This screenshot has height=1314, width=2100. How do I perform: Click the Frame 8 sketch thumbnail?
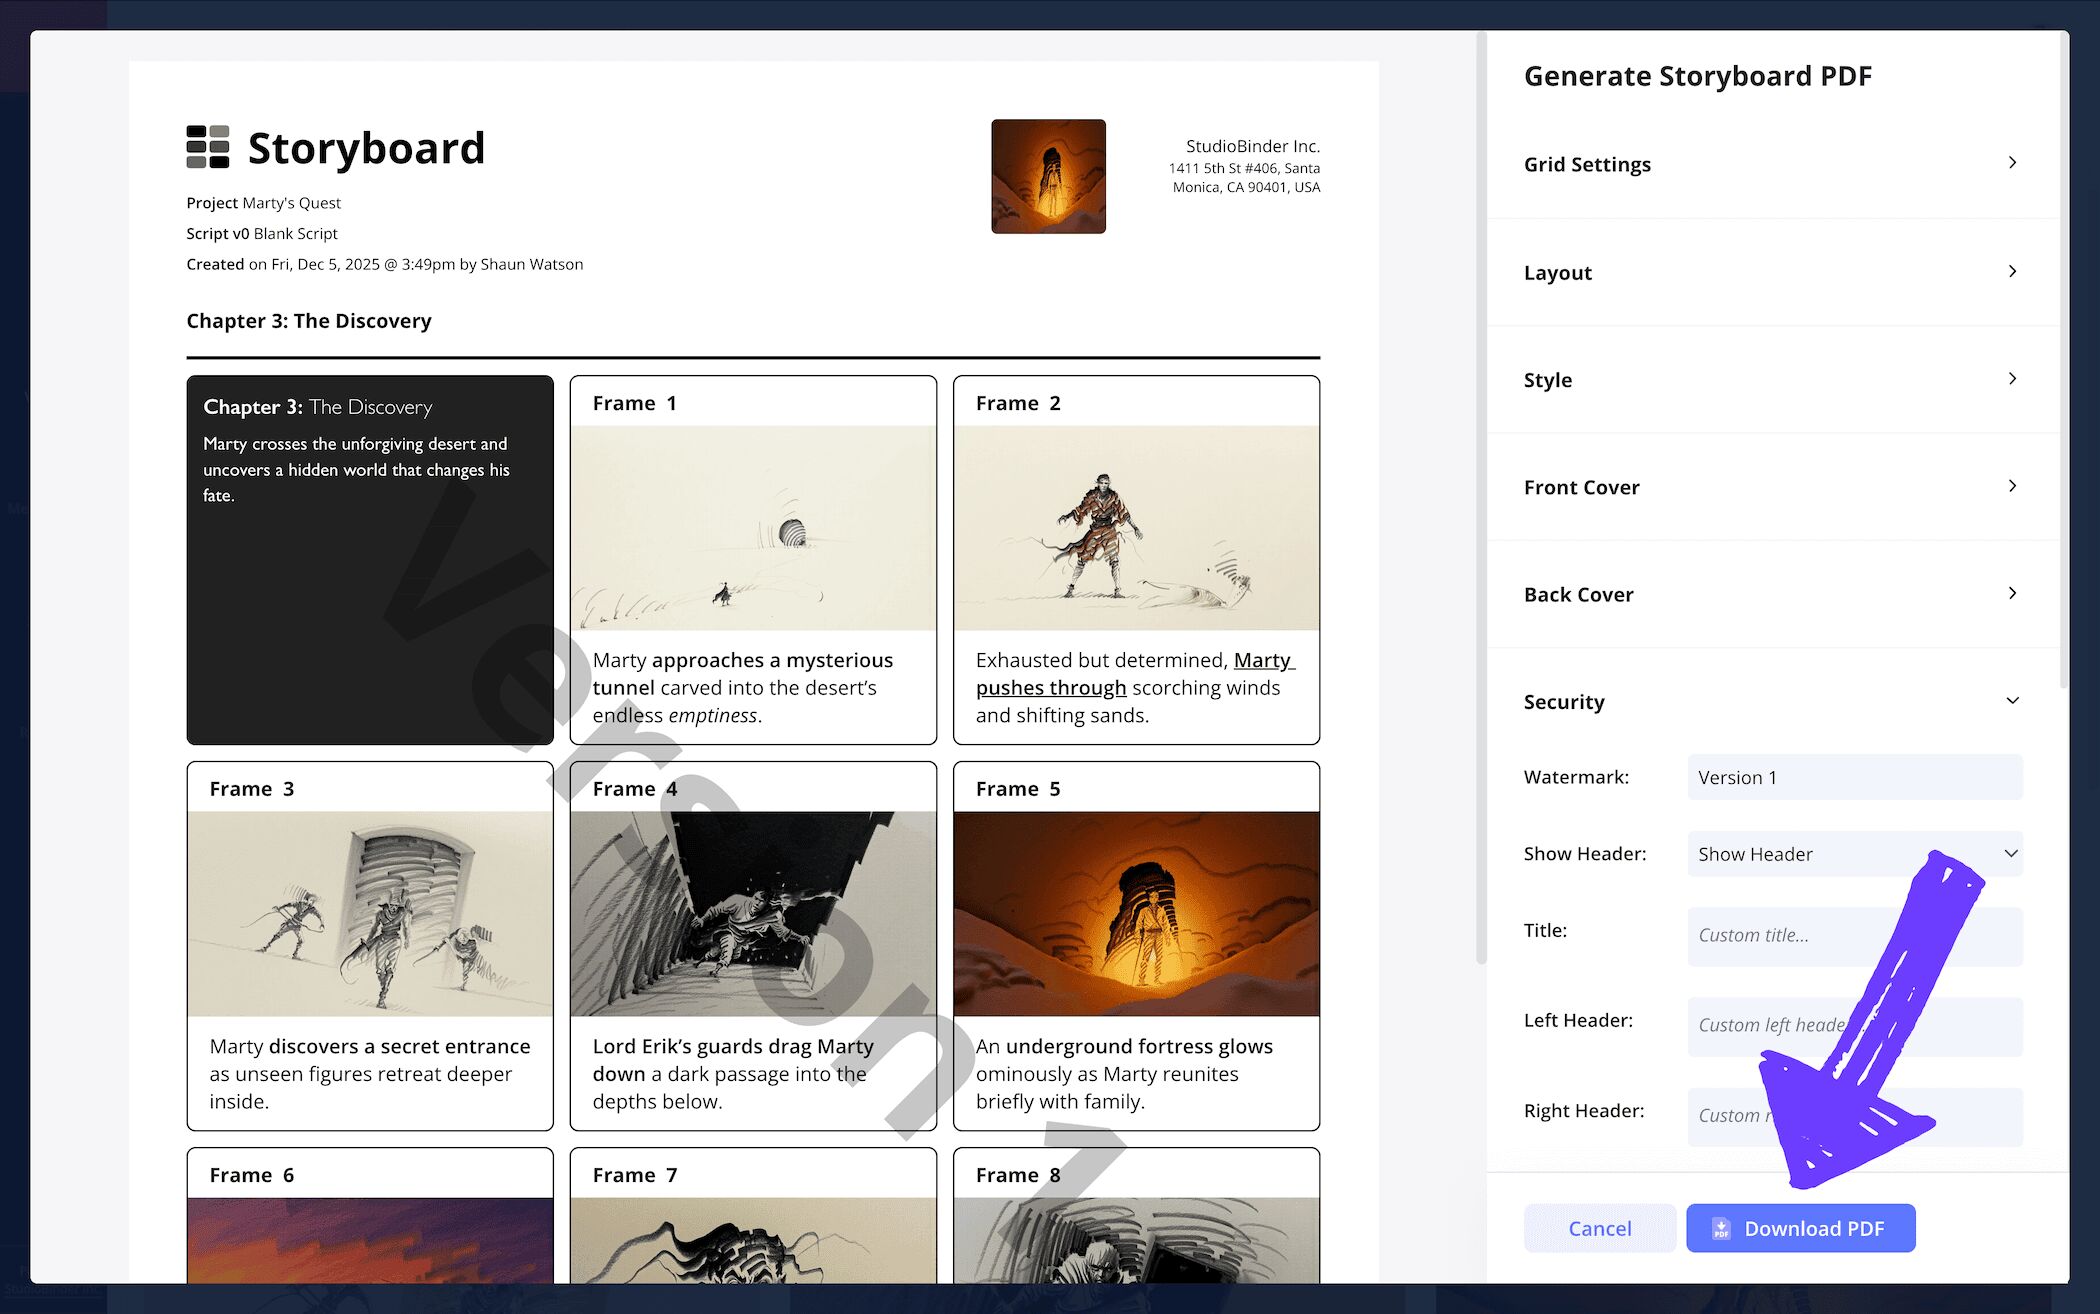click(1135, 1250)
